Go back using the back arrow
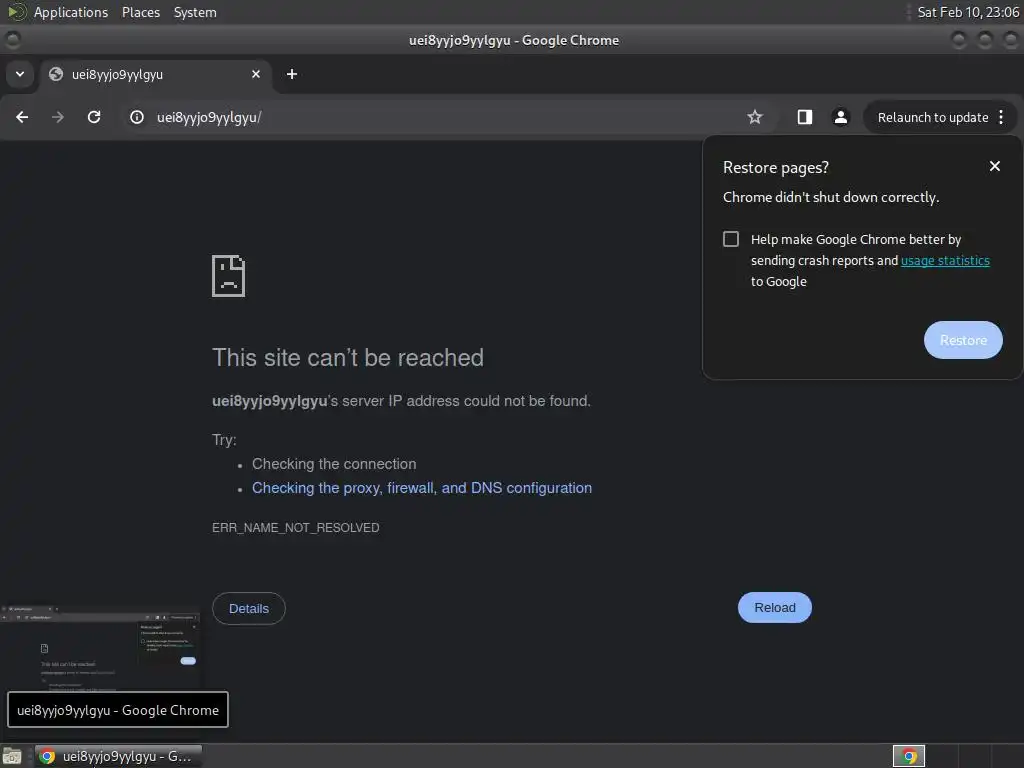 click(22, 117)
